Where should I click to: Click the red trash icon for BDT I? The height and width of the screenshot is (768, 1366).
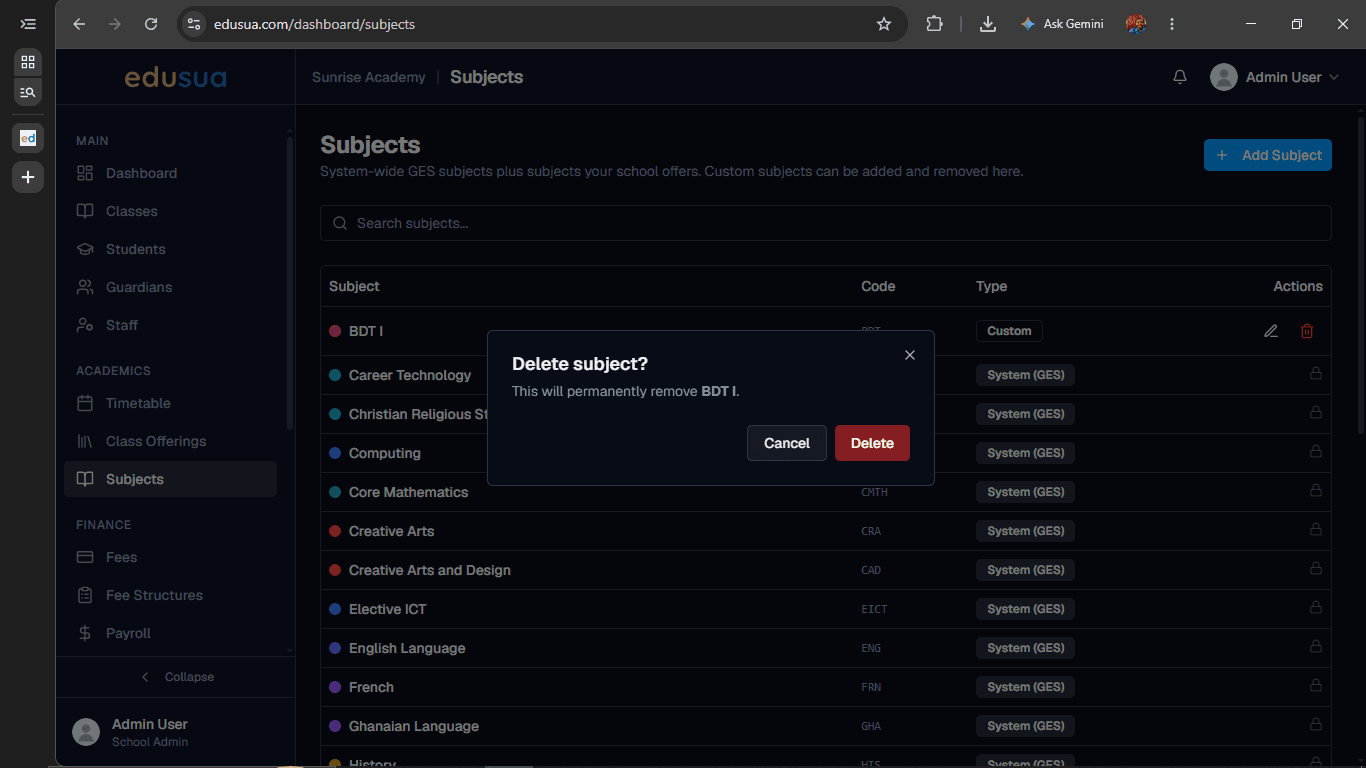[x=1307, y=331]
